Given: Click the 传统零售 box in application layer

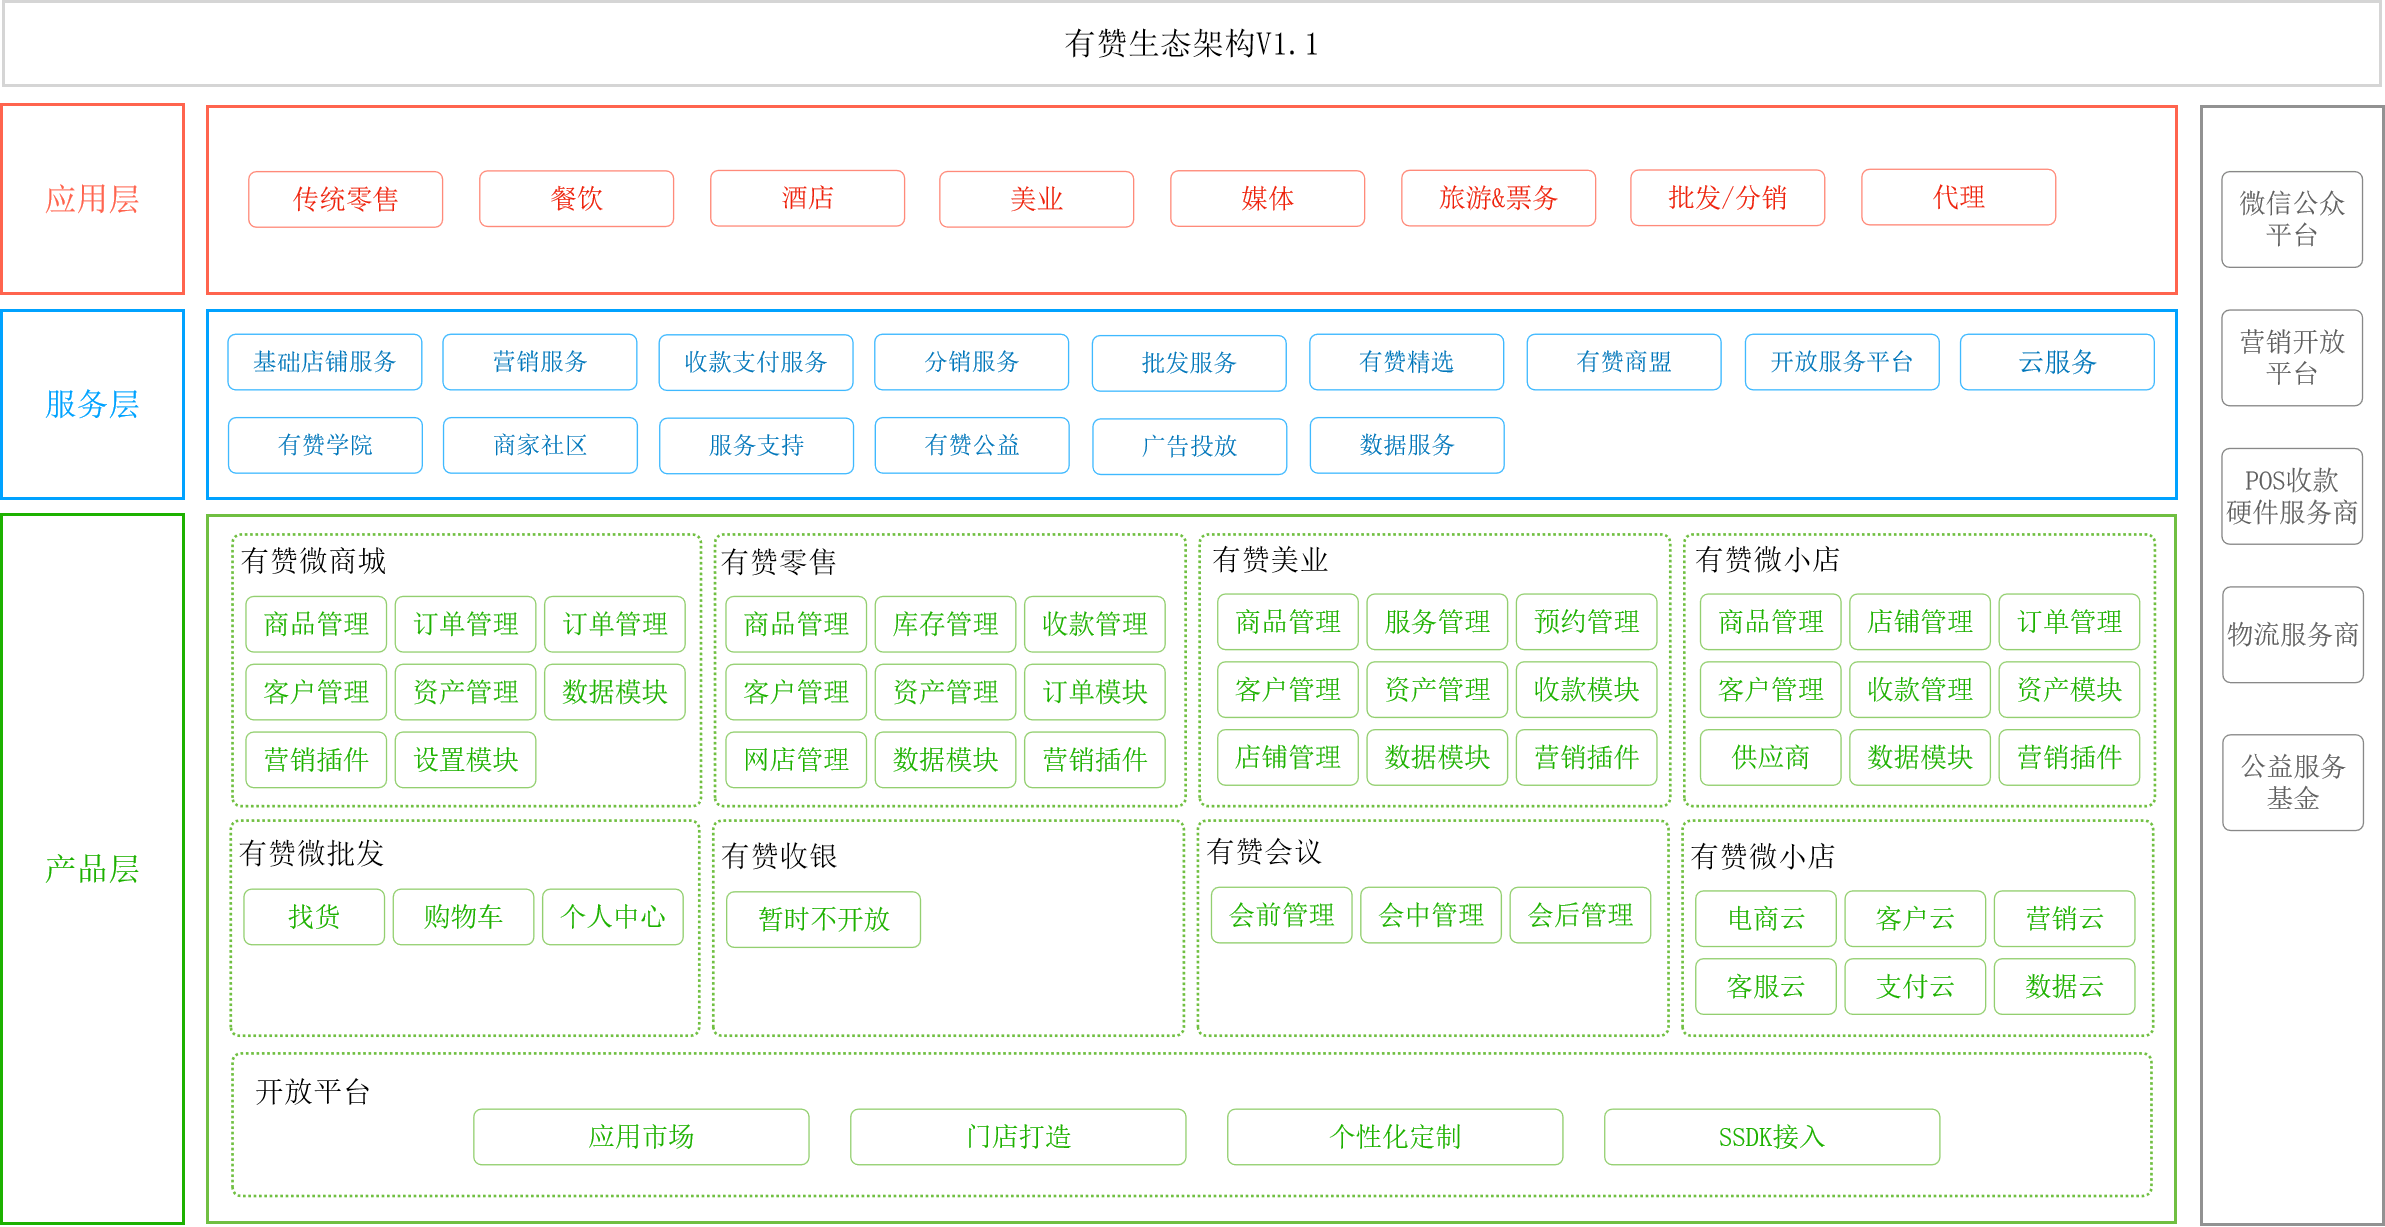Looking at the screenshot, I should (x=345, y=199).
